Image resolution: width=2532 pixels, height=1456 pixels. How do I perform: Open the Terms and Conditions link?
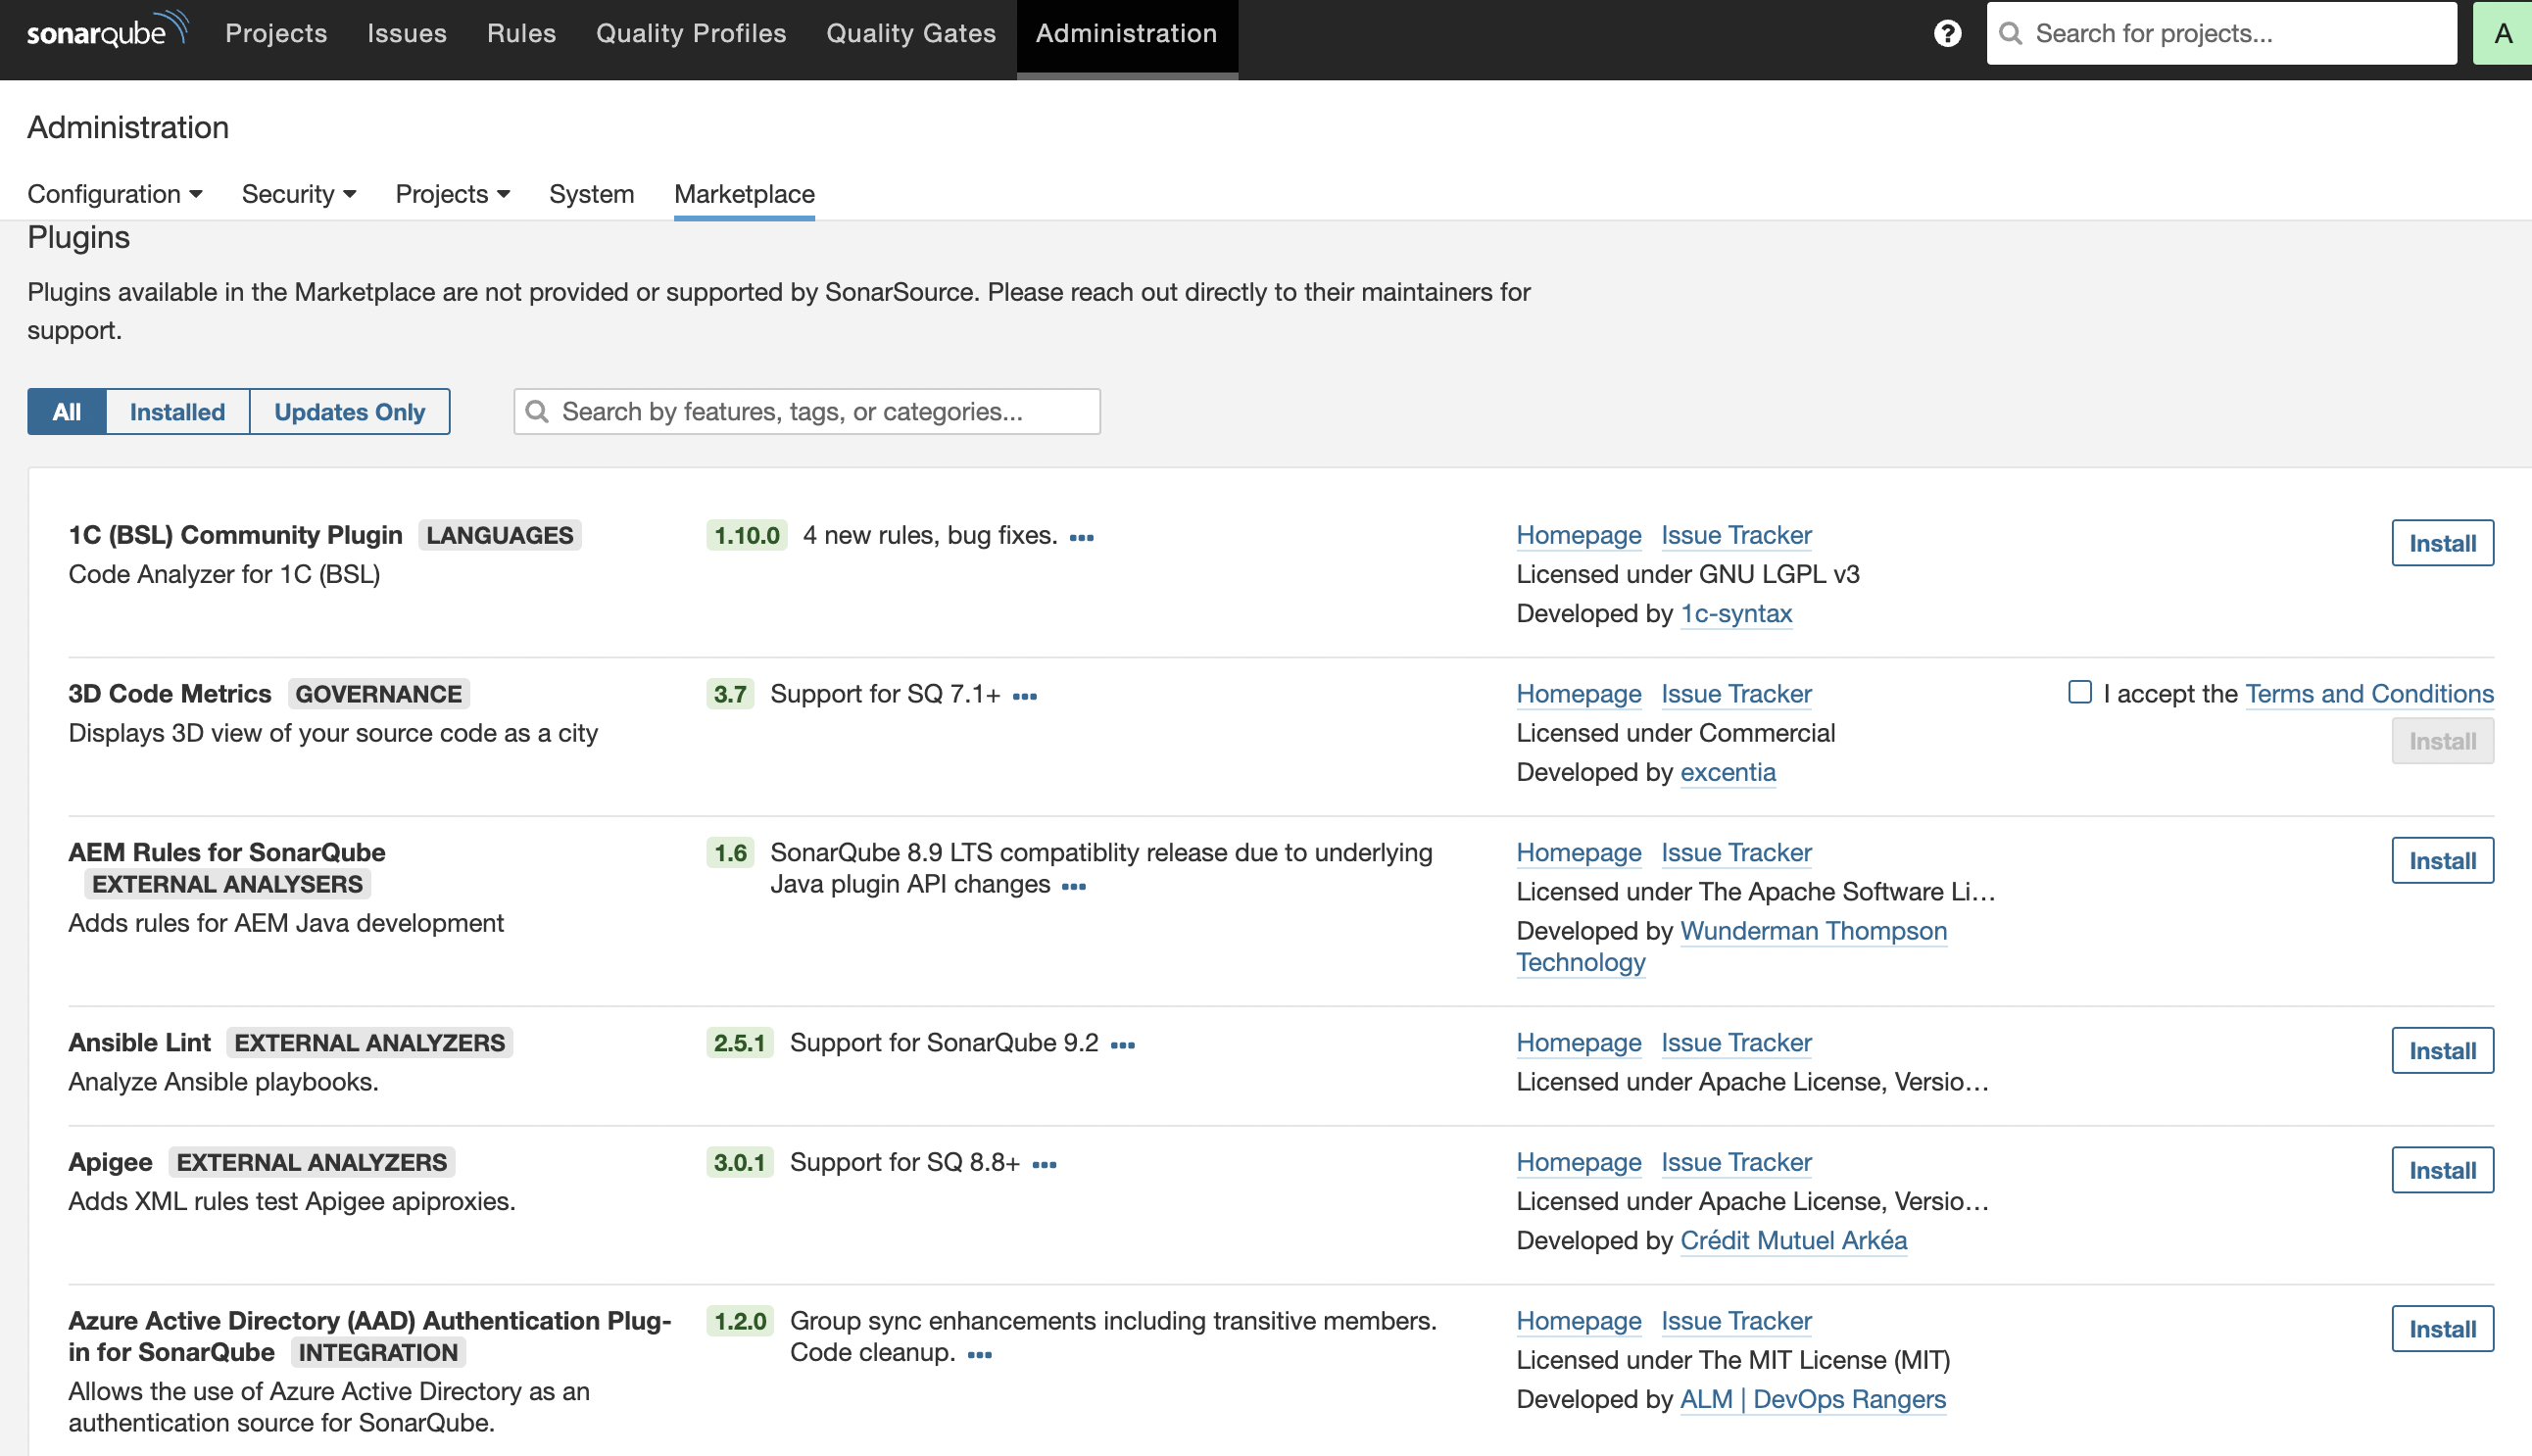2369,694
